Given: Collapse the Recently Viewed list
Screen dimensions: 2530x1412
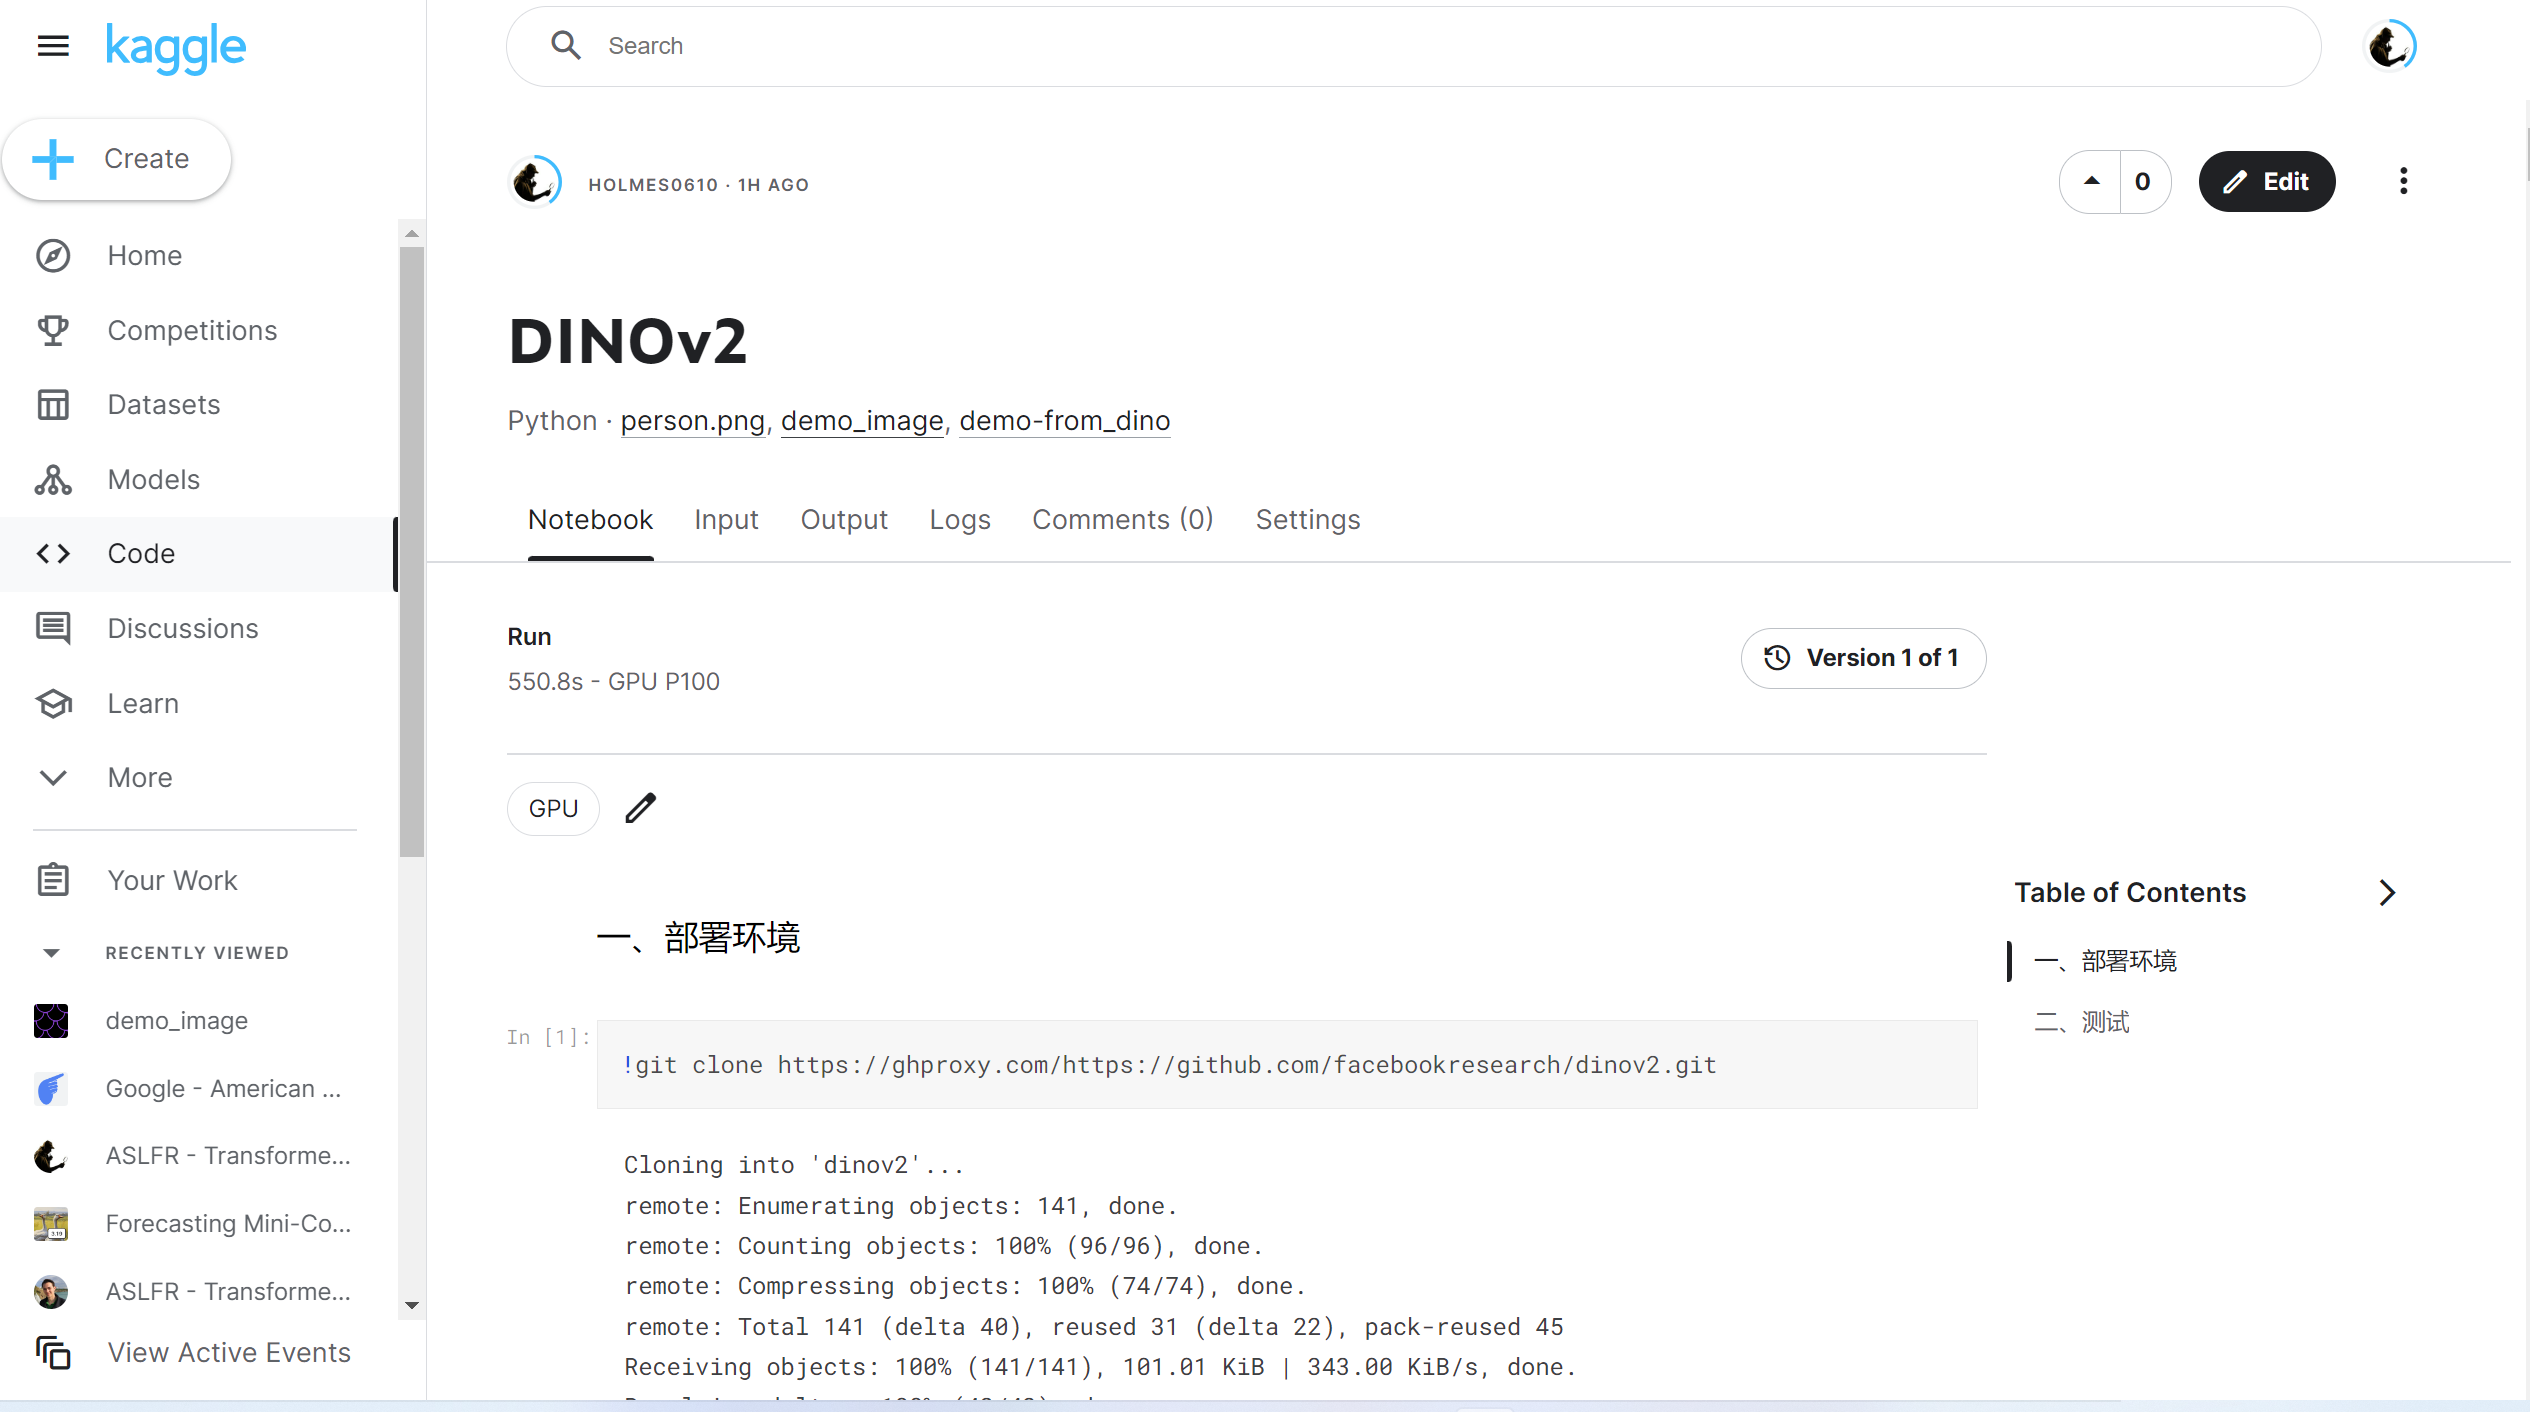Looking at the screenshot, I should (x=51, y=953).
